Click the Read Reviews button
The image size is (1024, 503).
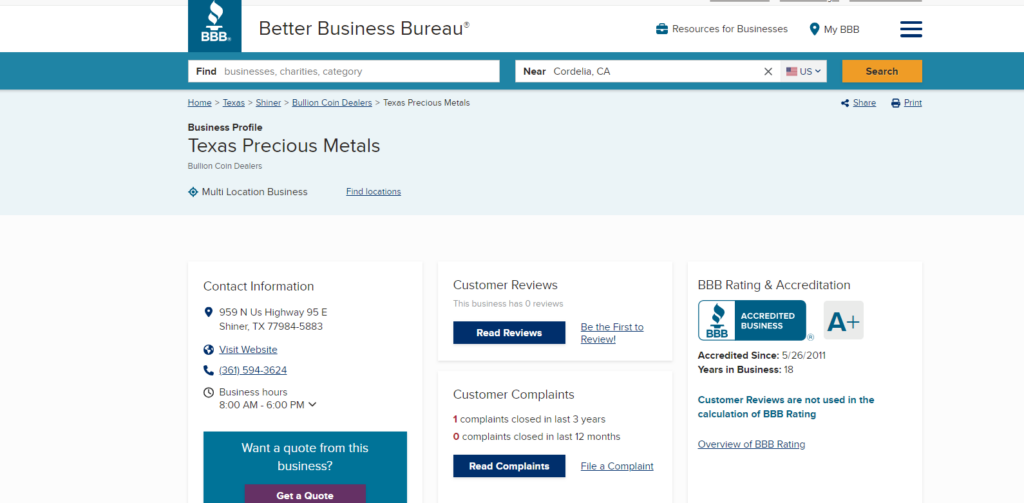pyautogui.click(x=509, y=333)
